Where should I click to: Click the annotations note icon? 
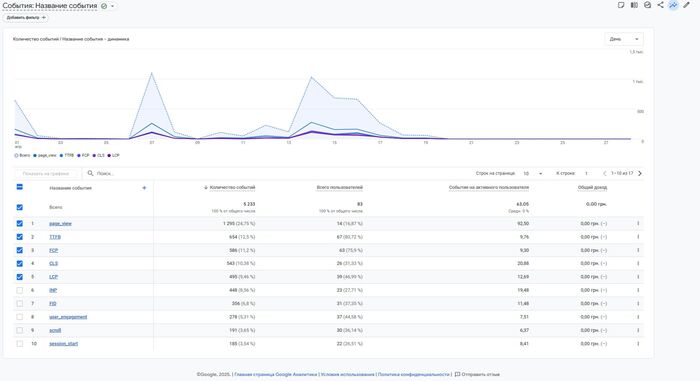tap(621, 5)
